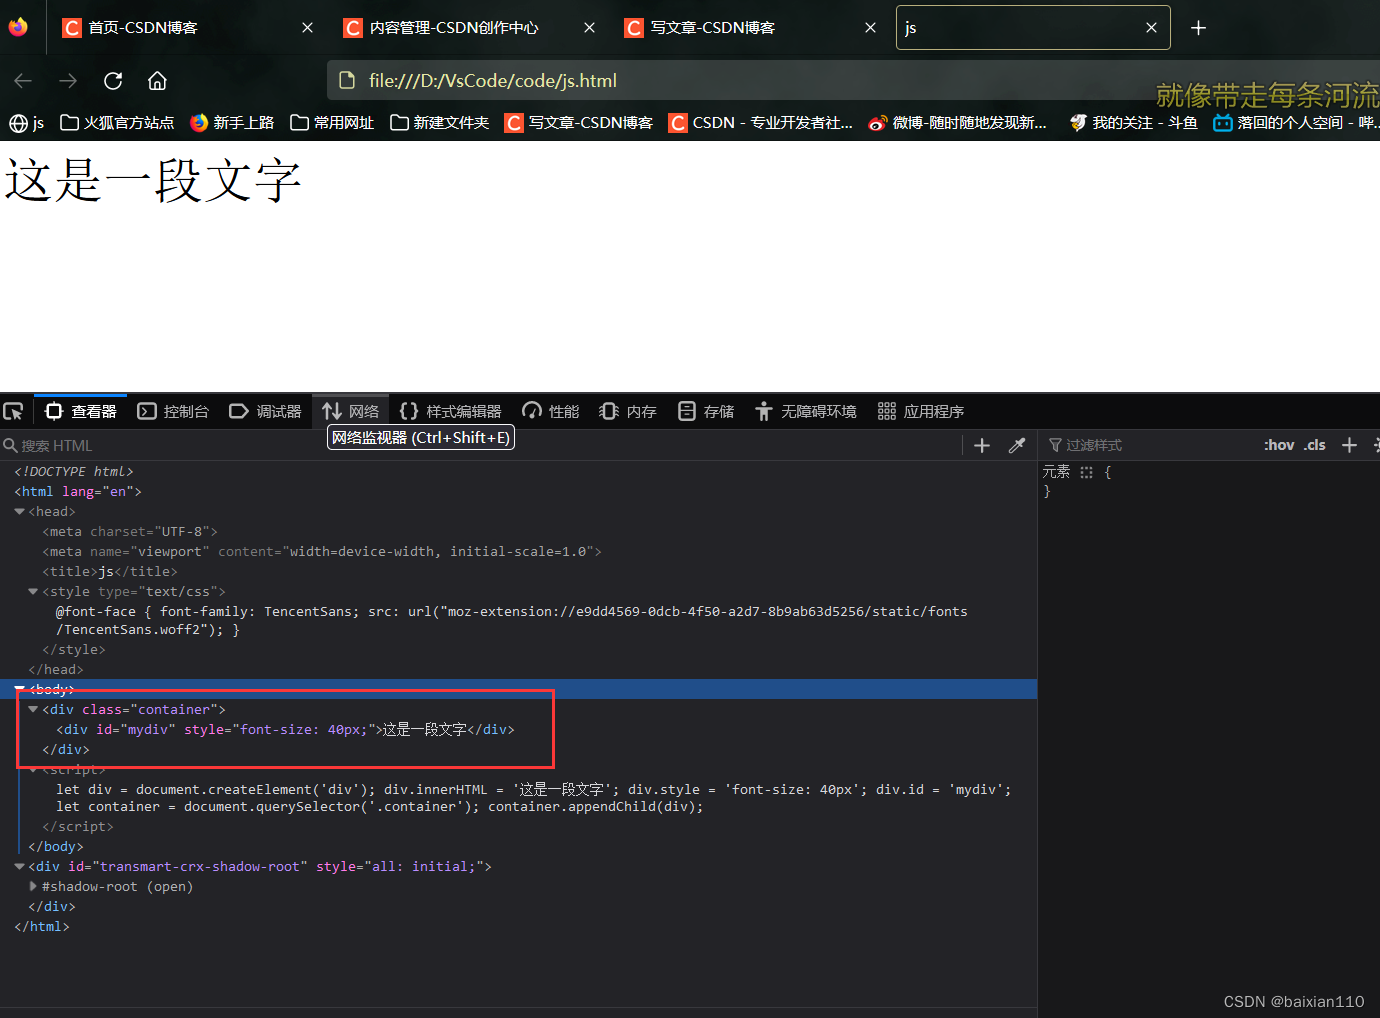1380x1018 pixels.
Task: Open 写文章-CSDN博客 bookmark
Action: (579, 122)
